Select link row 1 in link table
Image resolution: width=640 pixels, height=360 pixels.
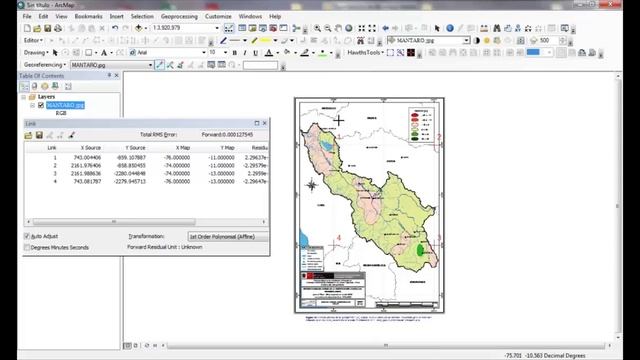[x=146, y=158]
